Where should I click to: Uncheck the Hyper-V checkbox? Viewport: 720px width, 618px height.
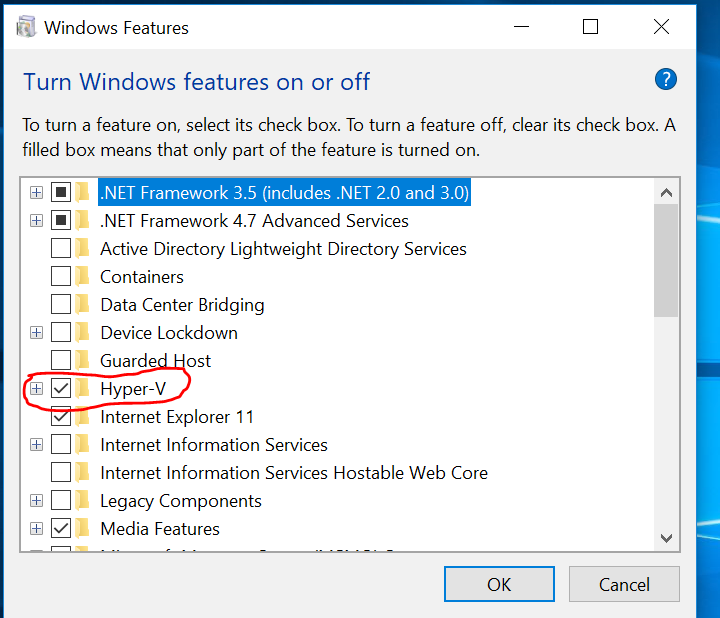(61, 388)
